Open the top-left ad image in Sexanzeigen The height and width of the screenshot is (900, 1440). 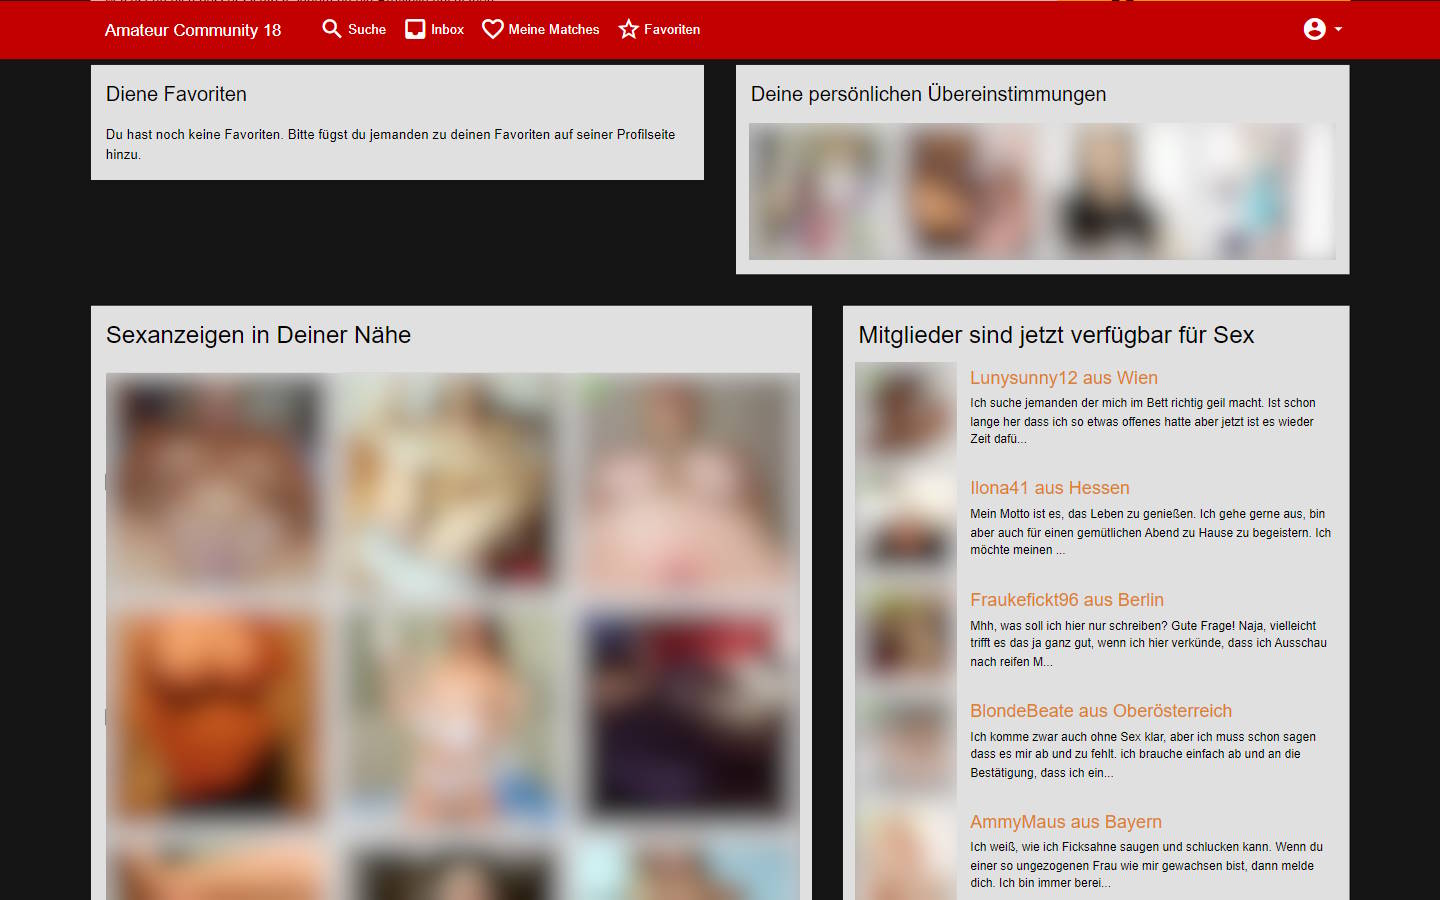point(215,481)
